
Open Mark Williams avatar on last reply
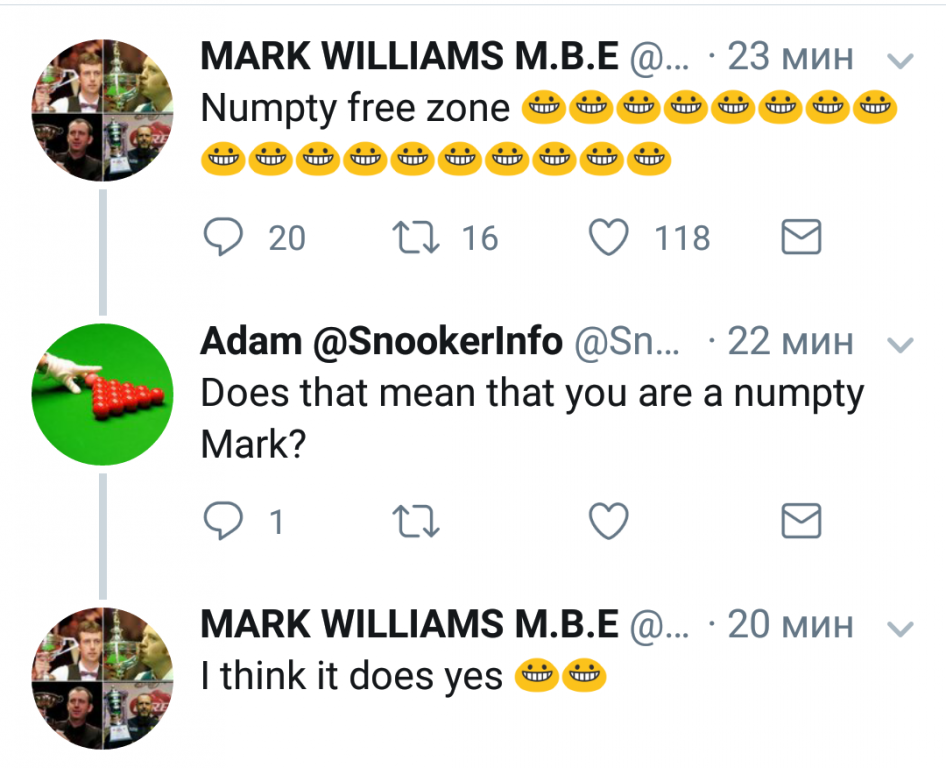click(x=98, y=679)
